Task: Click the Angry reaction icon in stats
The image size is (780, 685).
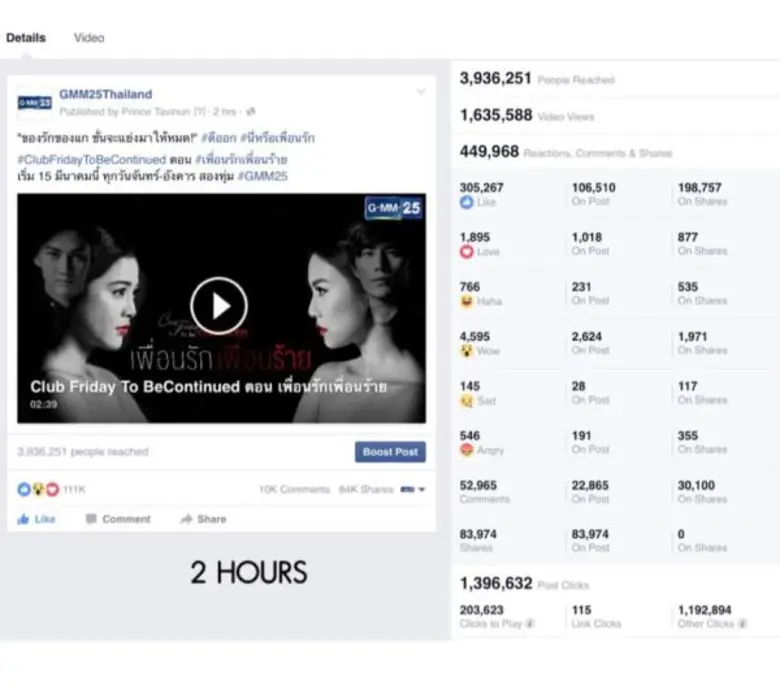Action: click(x=466, y=450)
